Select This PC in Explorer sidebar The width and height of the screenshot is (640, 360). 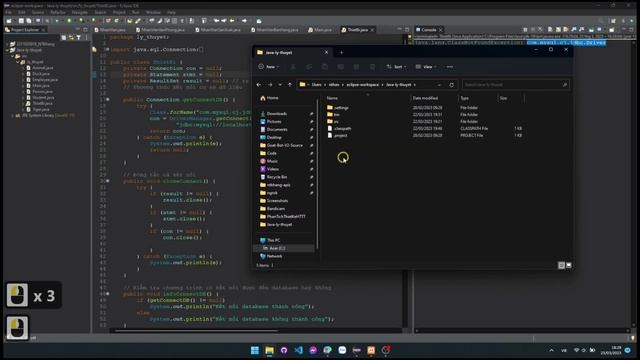[270, 240]
